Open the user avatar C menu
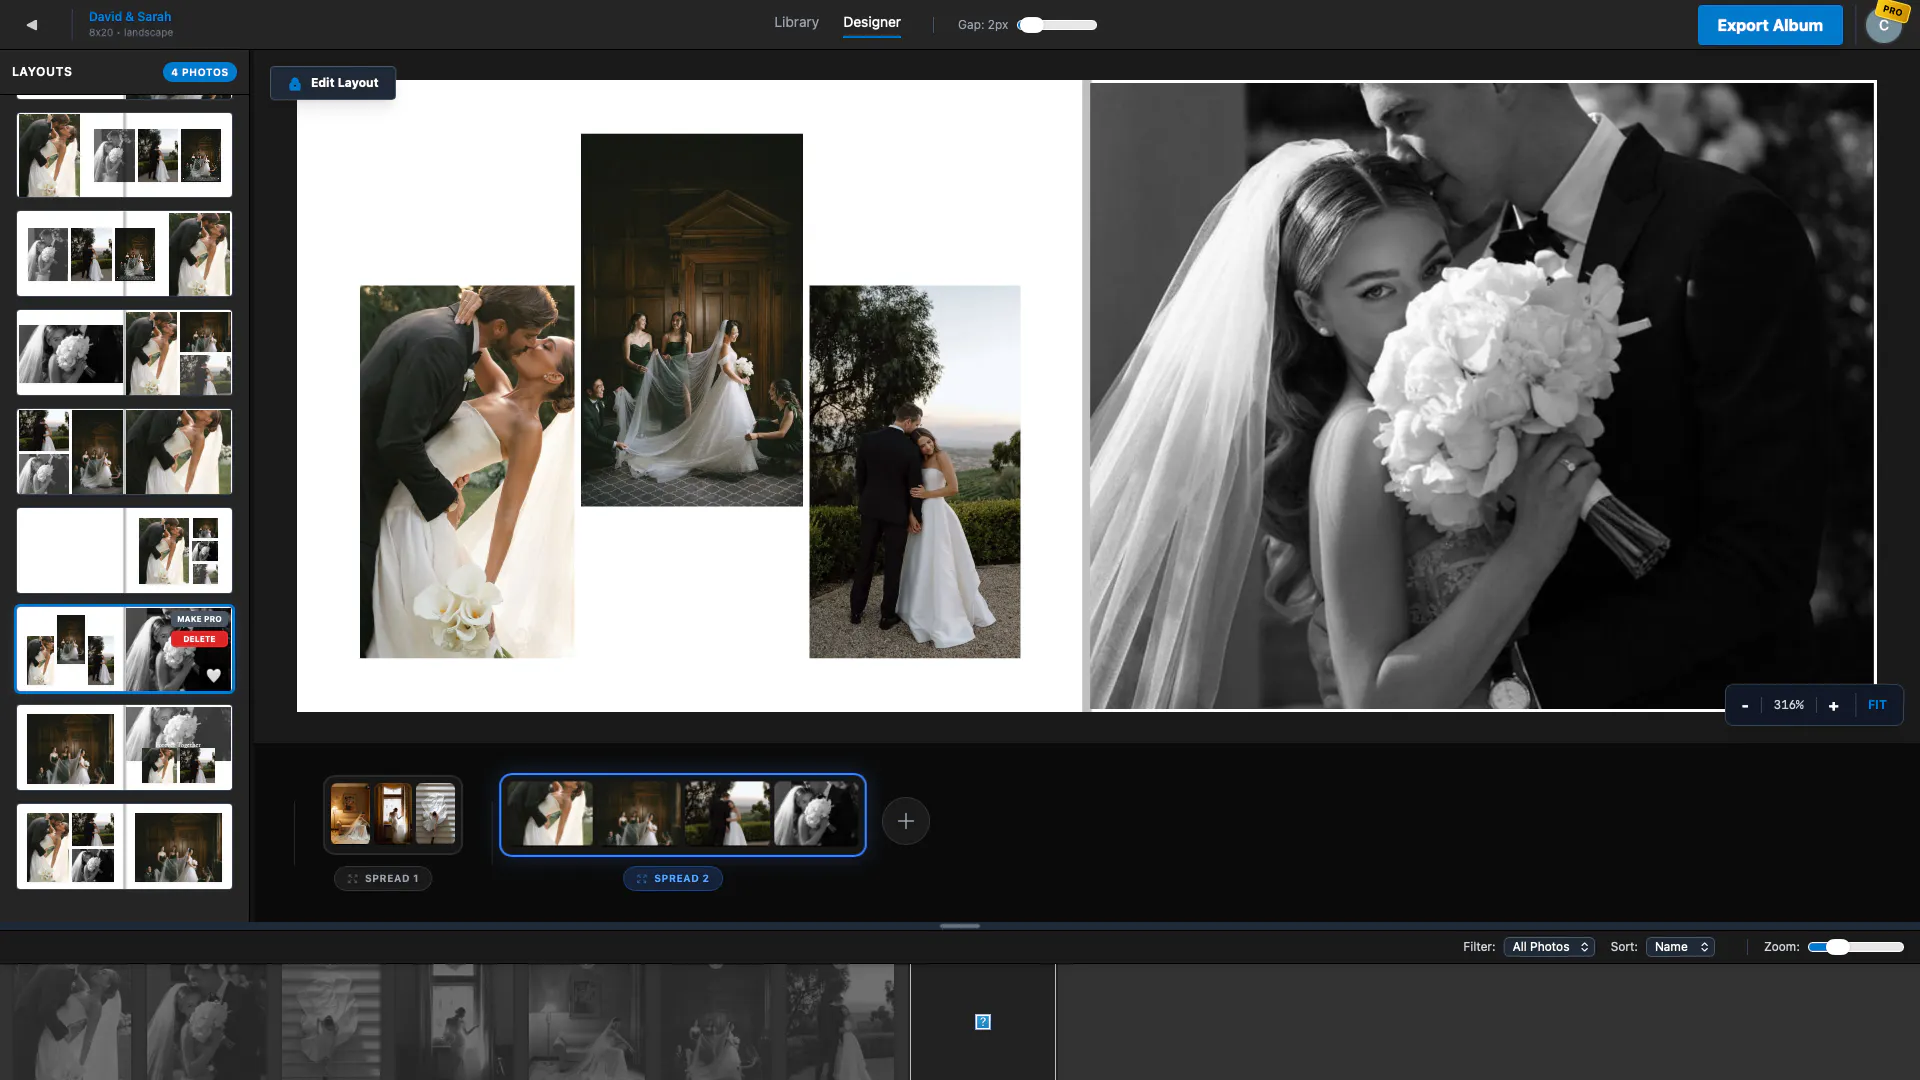This screenshot has height=1080, width=1920. [1883, 26]
